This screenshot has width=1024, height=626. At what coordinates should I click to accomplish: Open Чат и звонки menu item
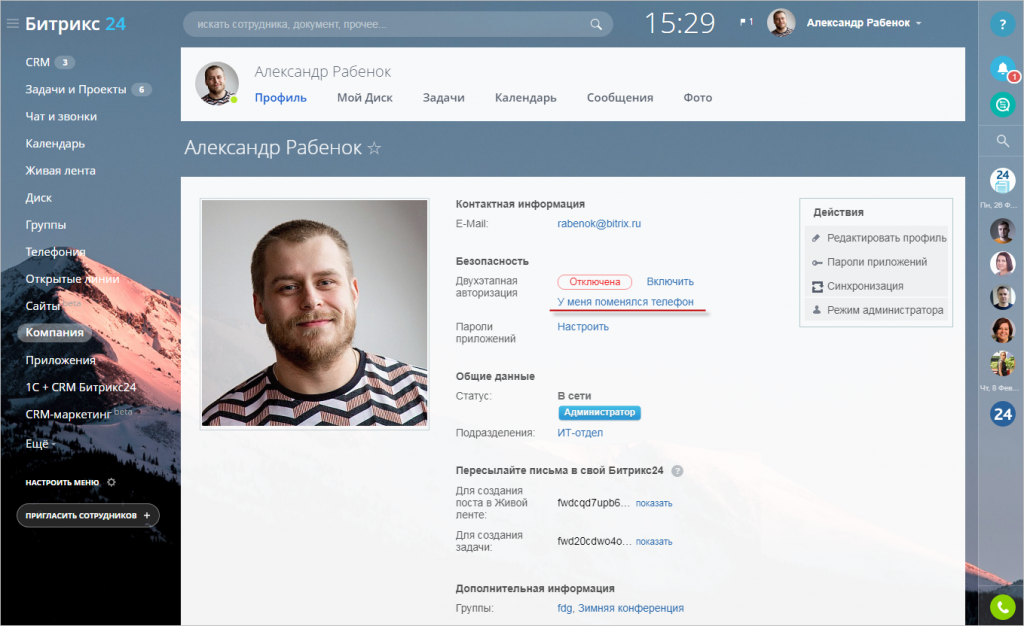(x=61, y=116)
